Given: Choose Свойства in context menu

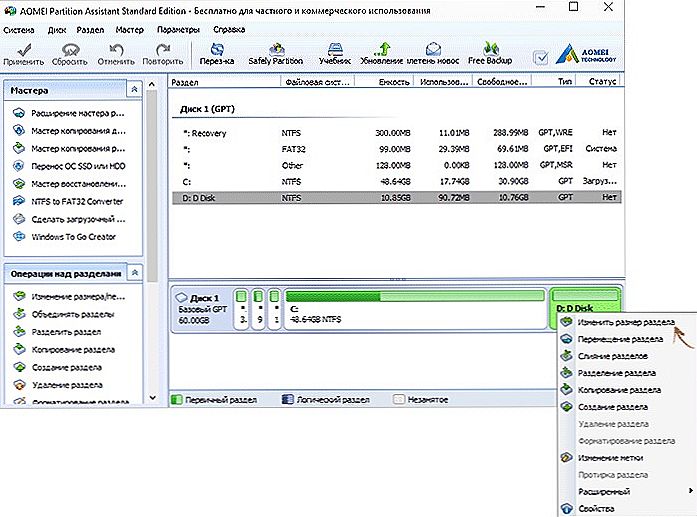Looking at the screenshot, I should tap(627, 509).
